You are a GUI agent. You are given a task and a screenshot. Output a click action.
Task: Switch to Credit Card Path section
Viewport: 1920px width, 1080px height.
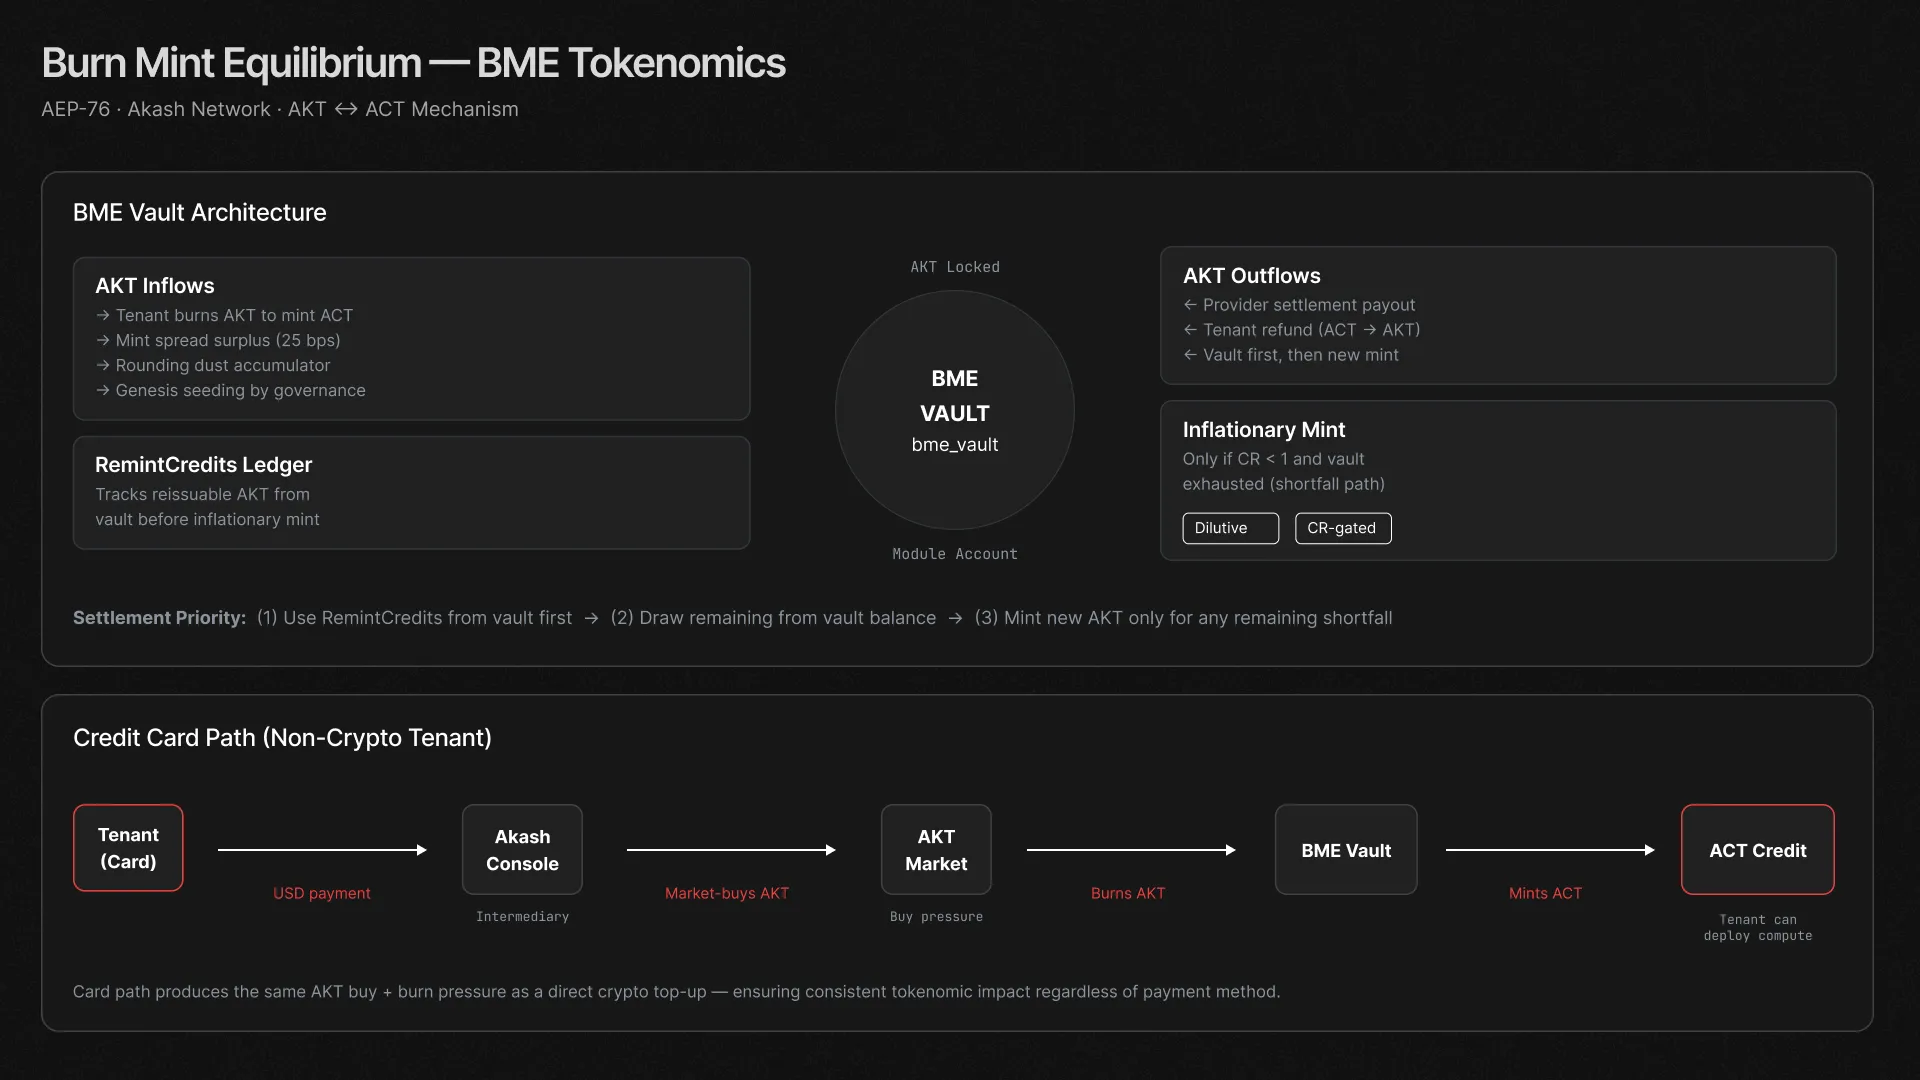click(x=282, y=737)
